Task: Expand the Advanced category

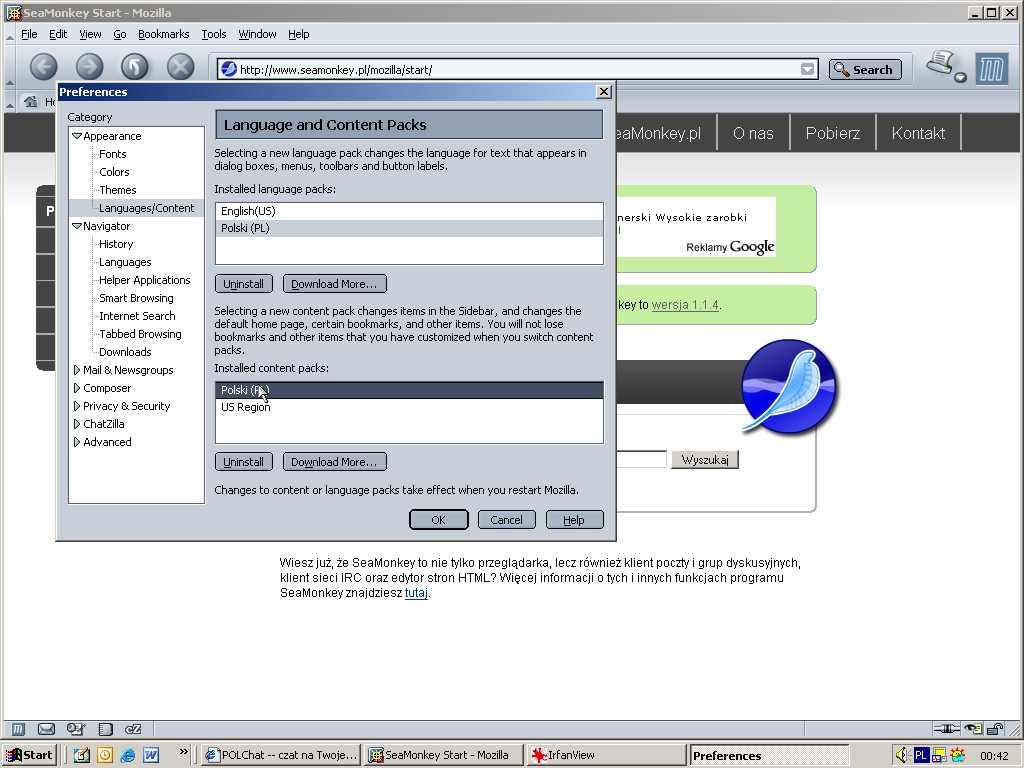Action: tap(77, 441)
